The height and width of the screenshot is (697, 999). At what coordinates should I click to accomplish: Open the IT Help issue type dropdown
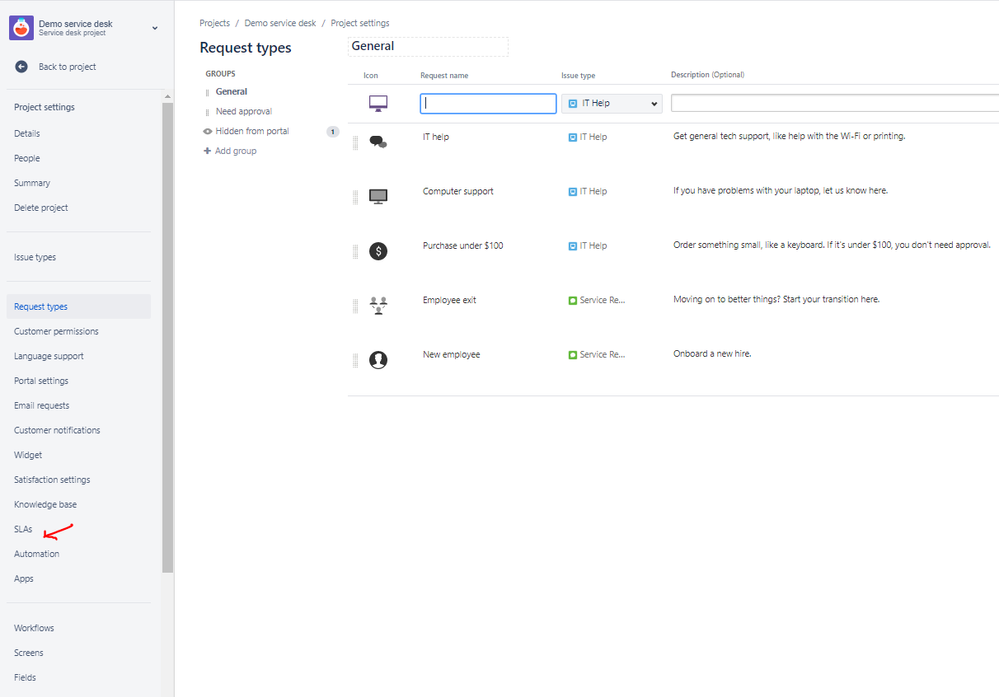tap(612, 104)
